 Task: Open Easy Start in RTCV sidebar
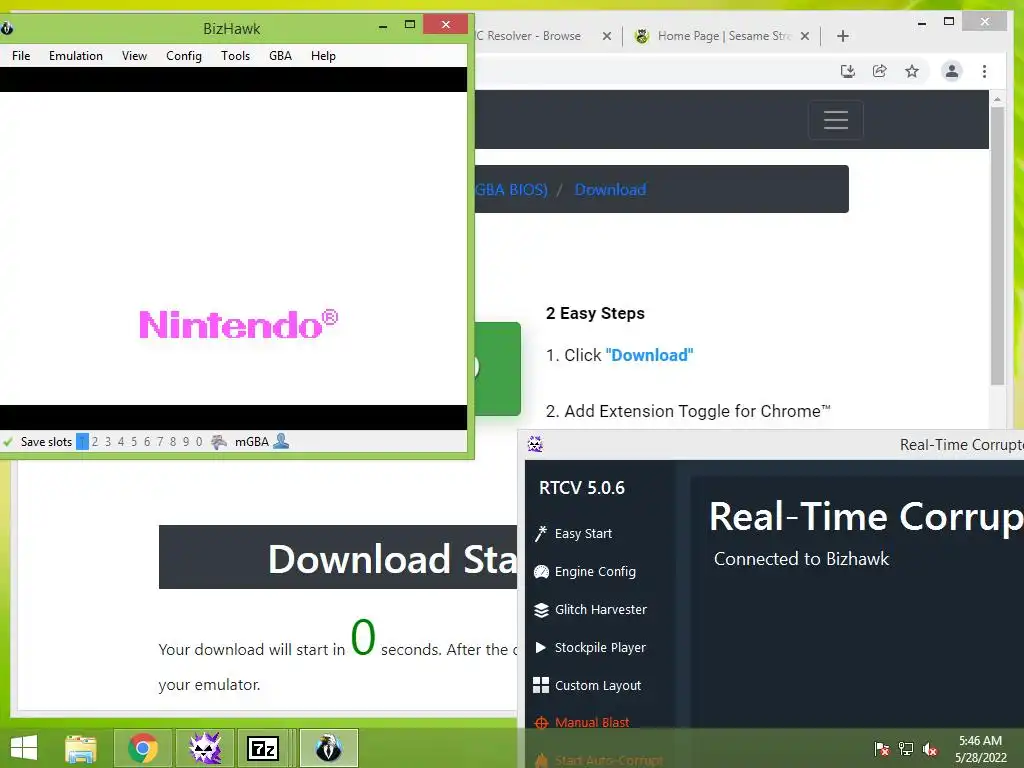coord(573,534)
